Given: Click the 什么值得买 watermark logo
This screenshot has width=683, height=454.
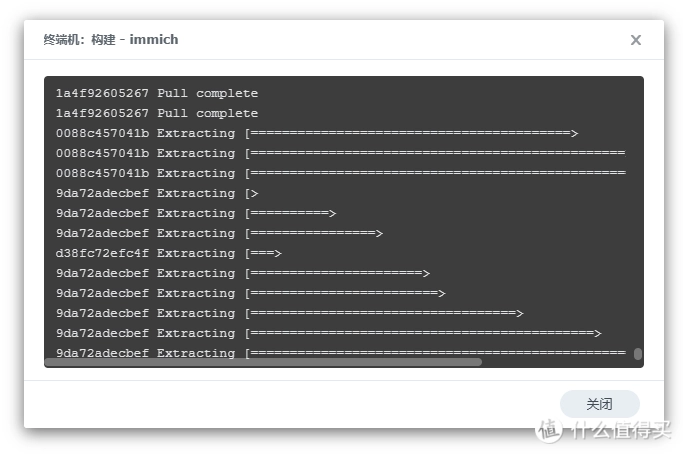Looking at the screenshot, I should 603,430.
